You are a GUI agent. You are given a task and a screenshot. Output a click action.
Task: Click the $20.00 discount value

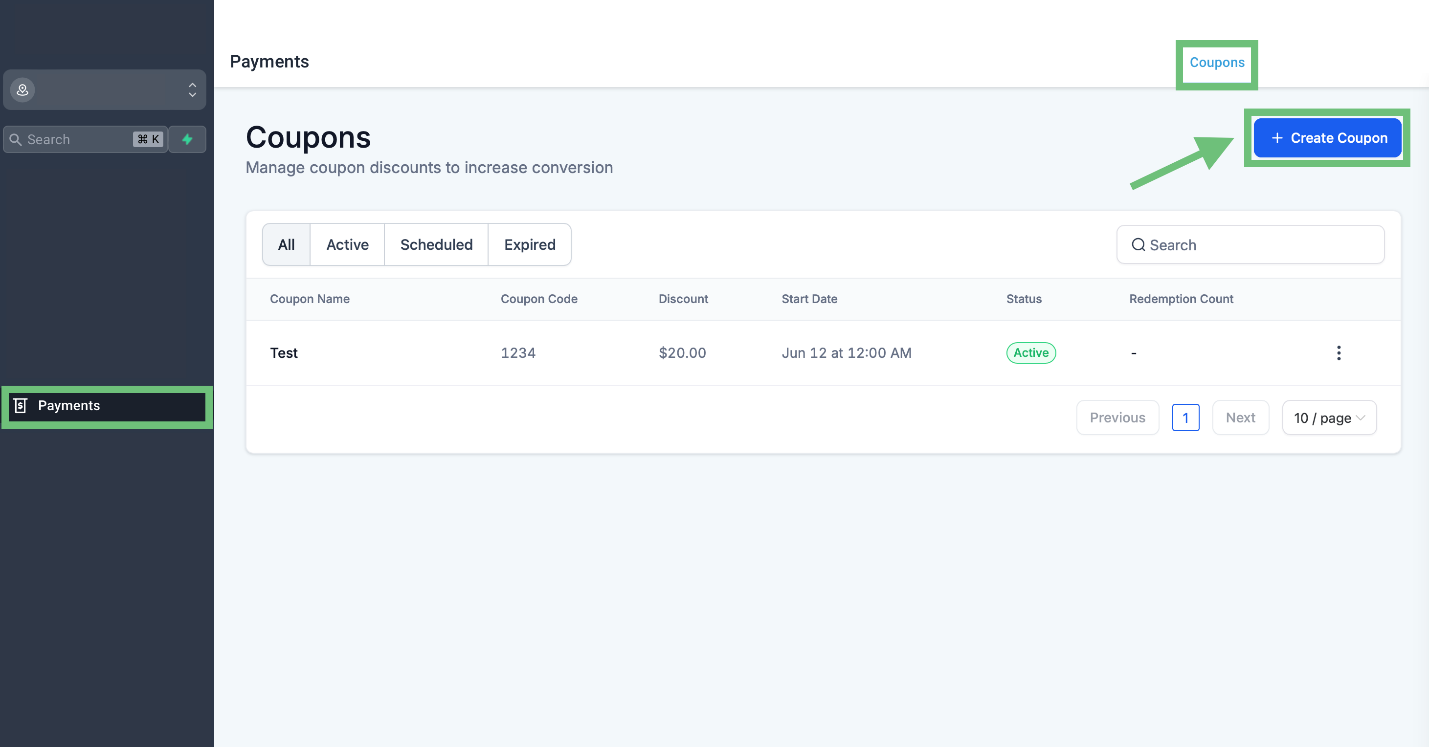683,353
